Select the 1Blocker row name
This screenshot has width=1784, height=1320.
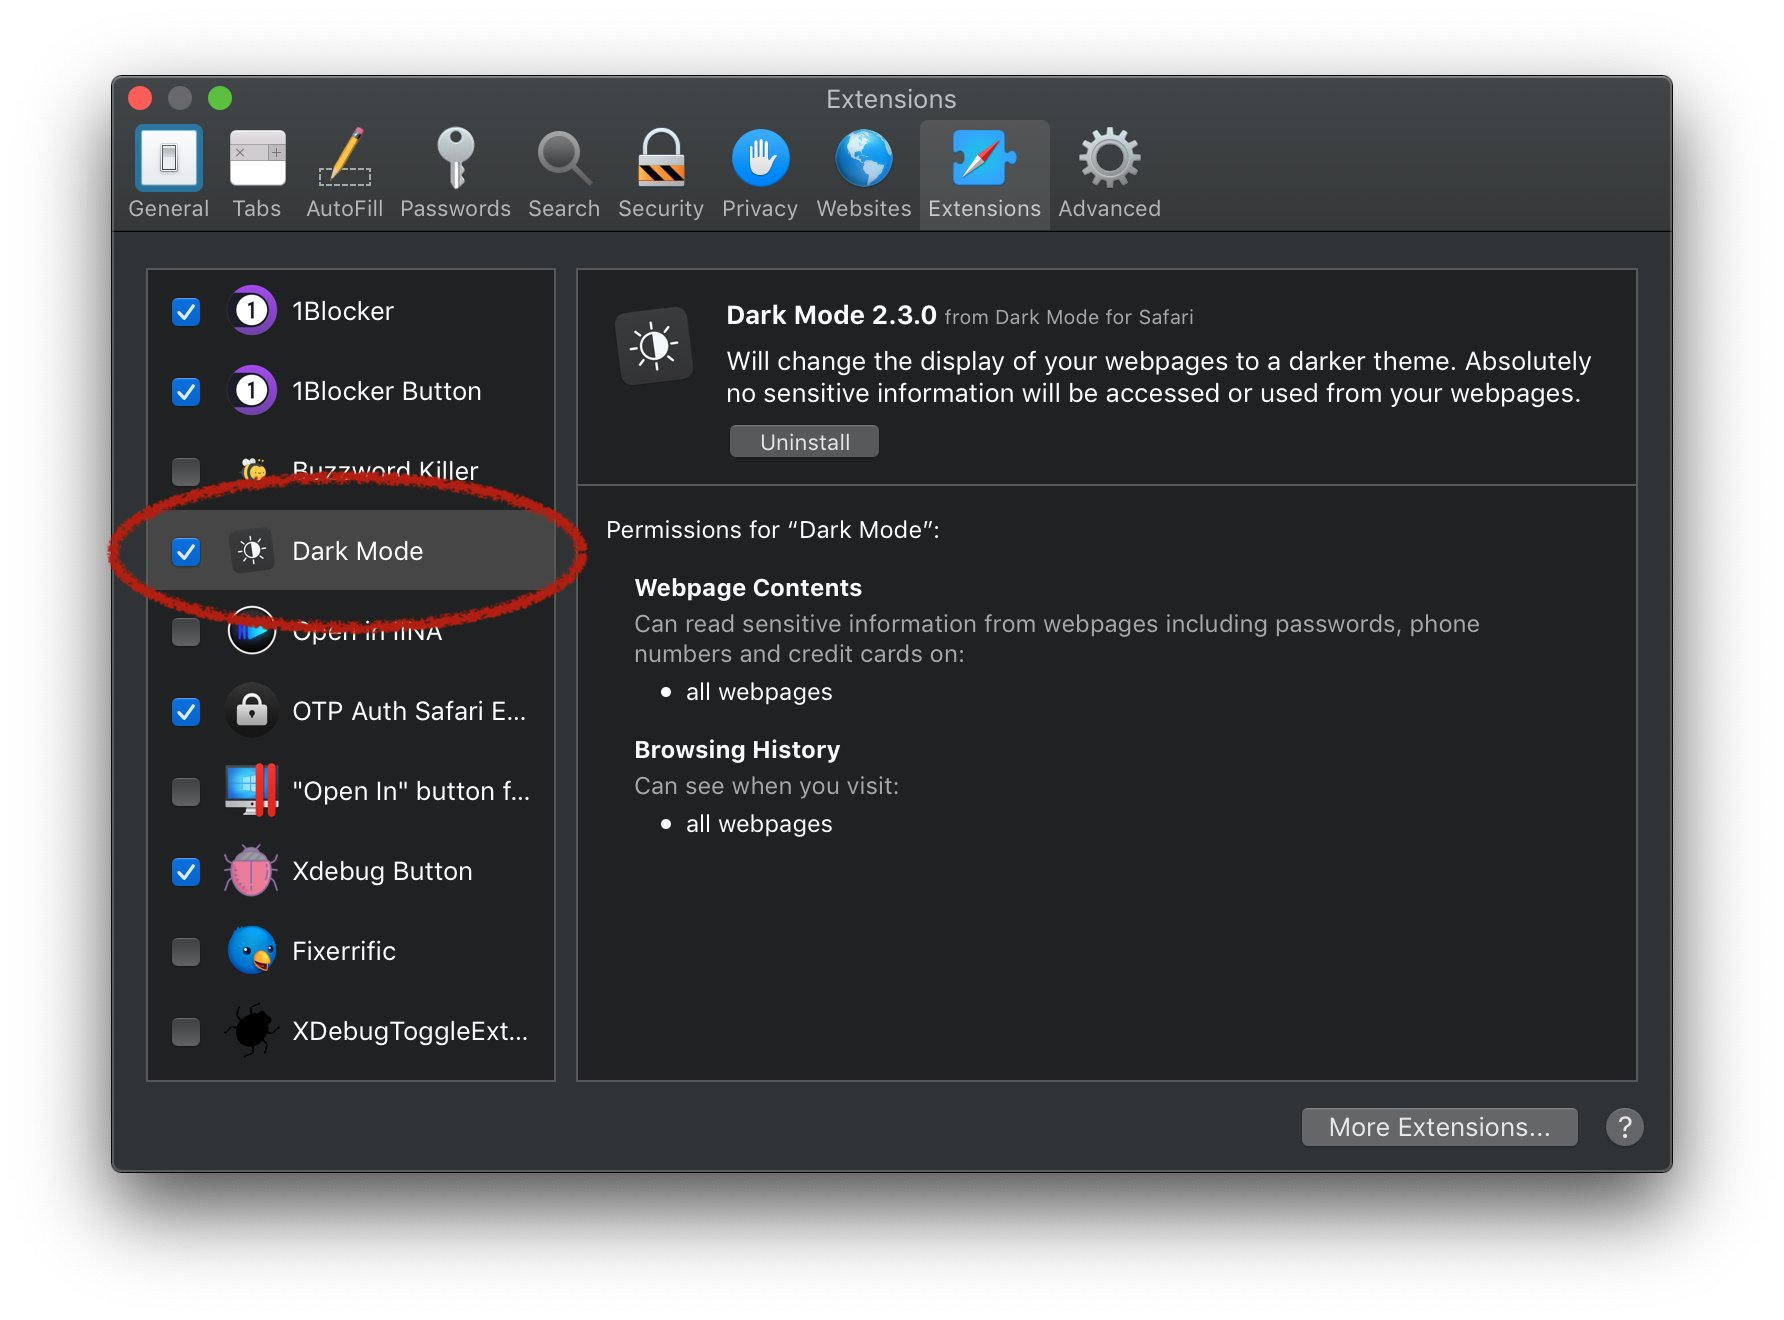point(343,311)
